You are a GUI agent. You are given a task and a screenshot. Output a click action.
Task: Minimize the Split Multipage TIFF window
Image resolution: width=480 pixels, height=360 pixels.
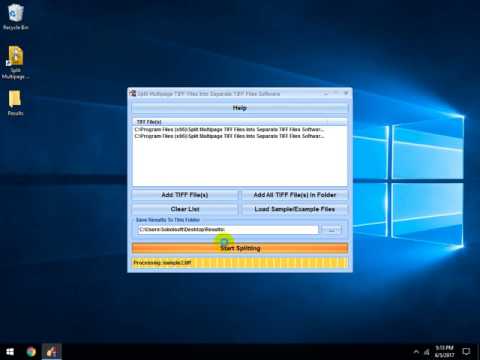[326, 94]
